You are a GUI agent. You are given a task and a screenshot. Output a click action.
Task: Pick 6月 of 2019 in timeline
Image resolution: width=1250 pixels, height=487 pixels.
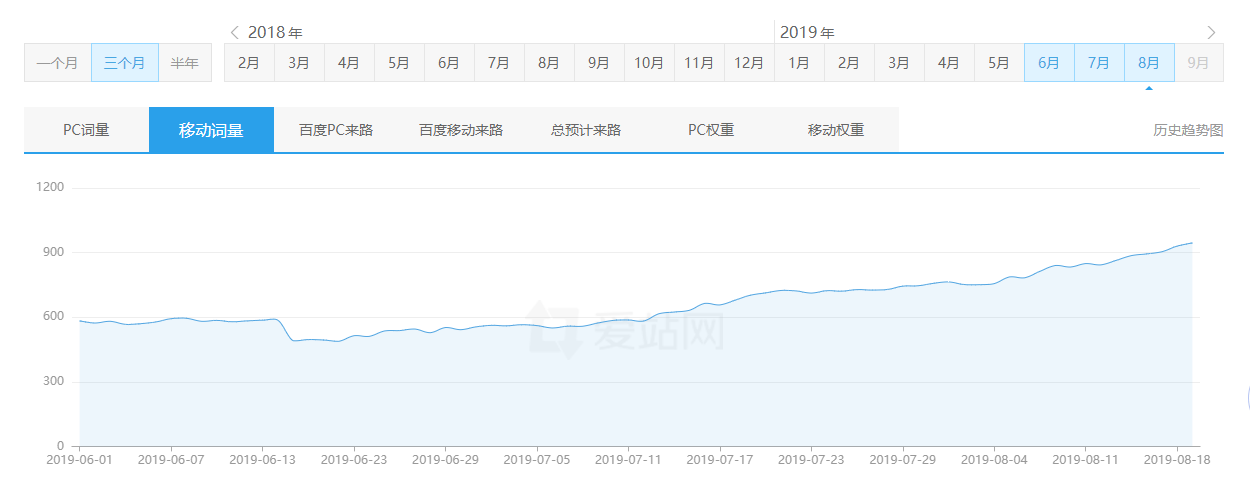(1049, 63)
